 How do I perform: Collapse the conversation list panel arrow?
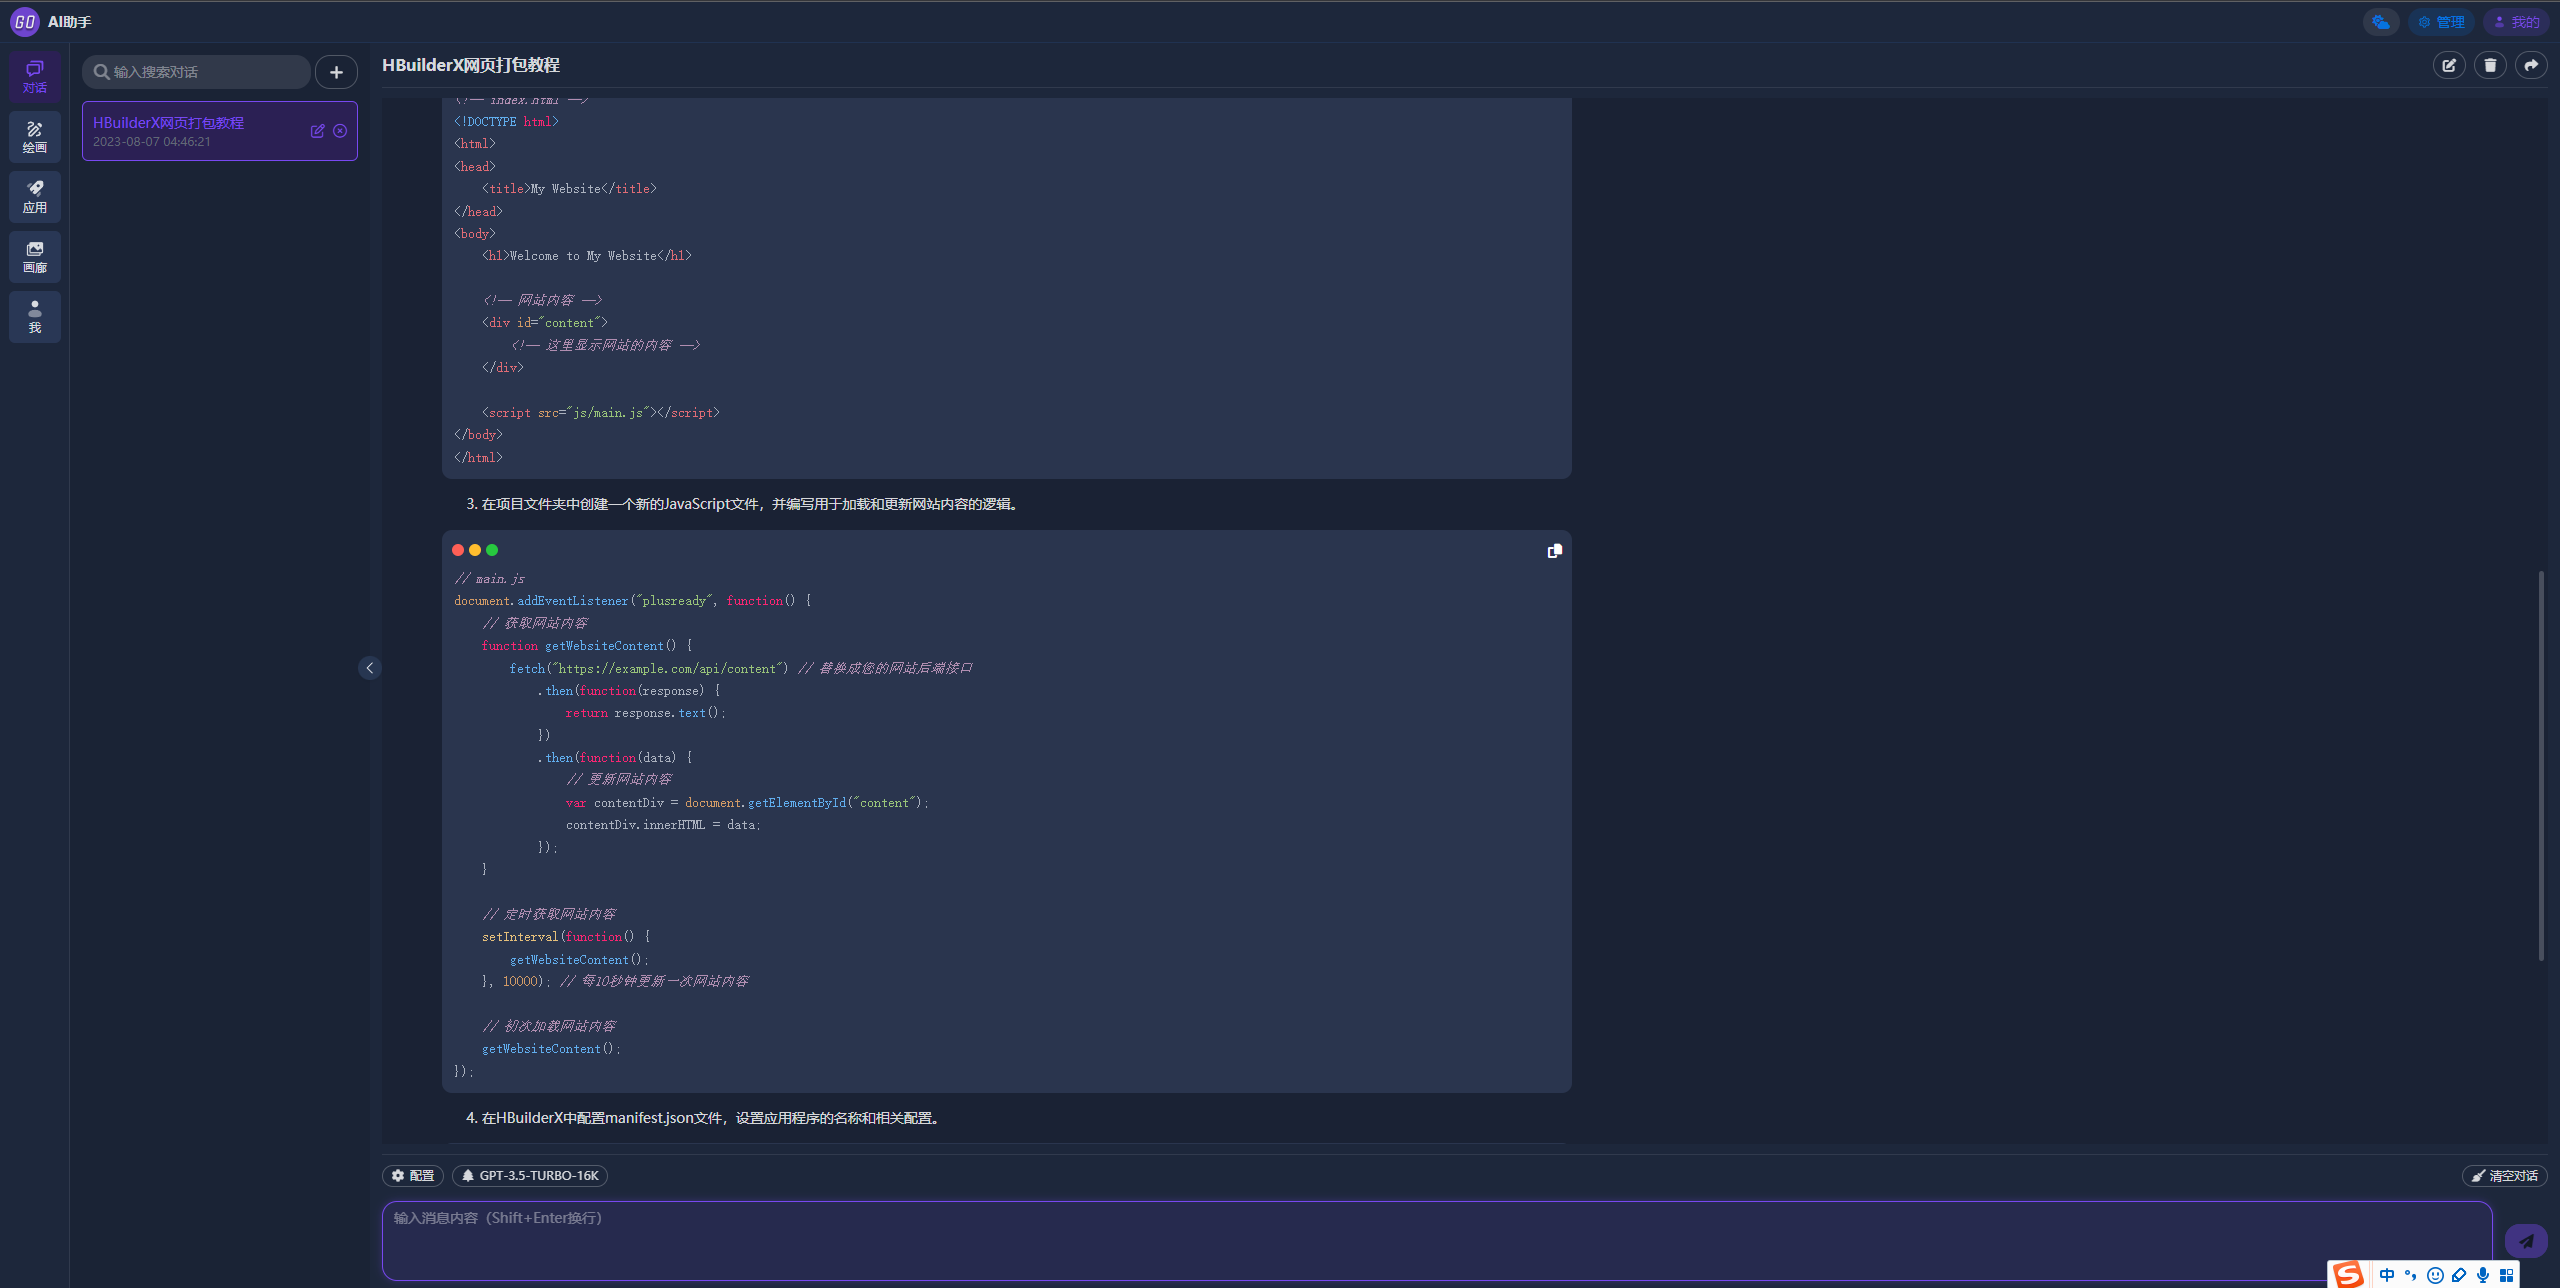(369, 668)
